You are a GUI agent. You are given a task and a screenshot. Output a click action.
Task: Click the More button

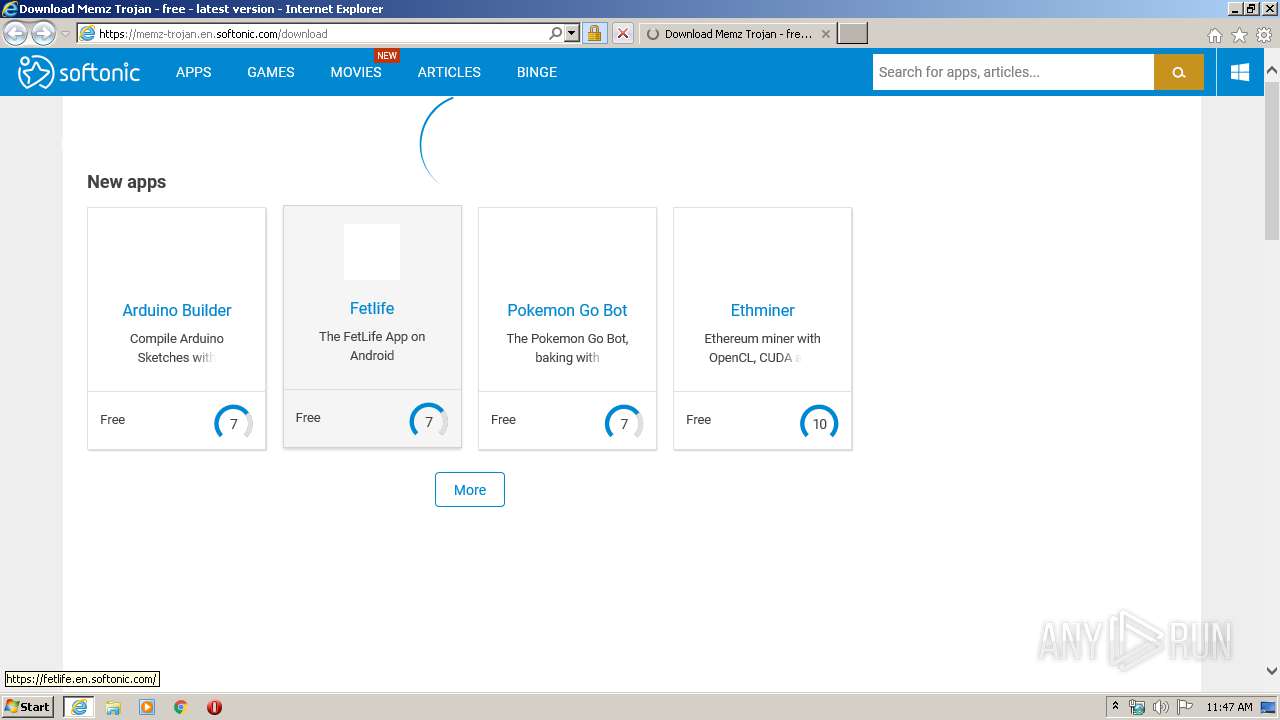pyautogui.click(x=470, y=490)
